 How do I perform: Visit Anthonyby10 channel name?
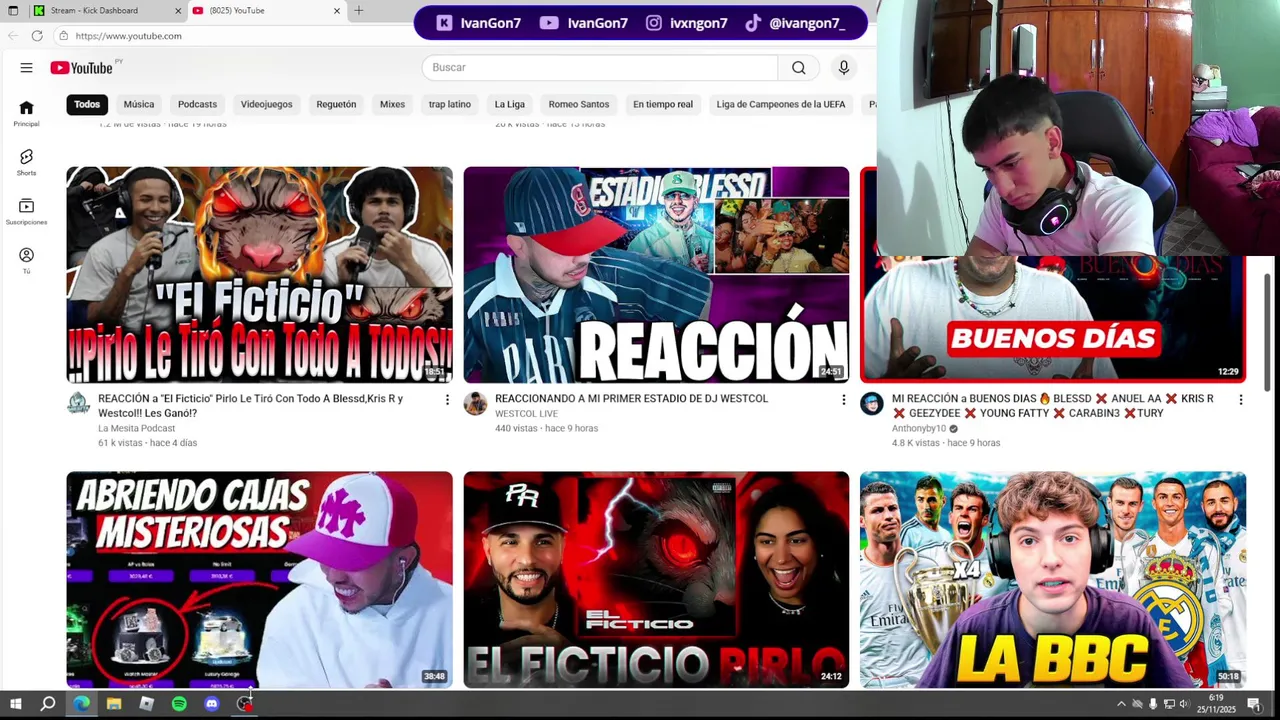click(x=919, y=428)
